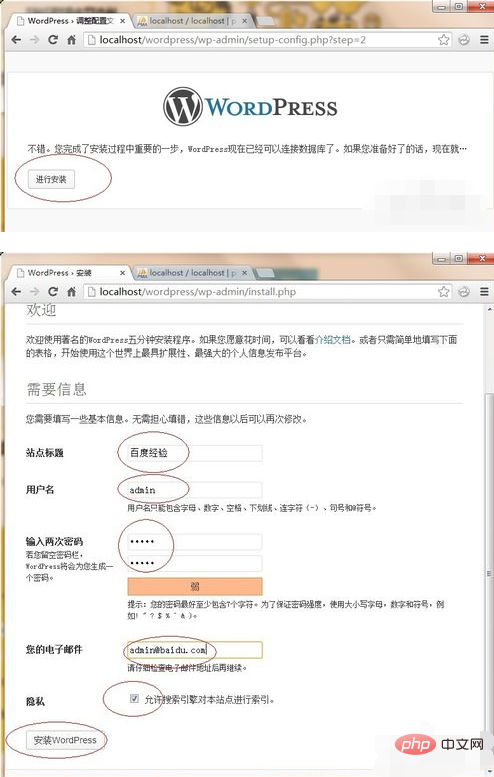Click forward arrow in top browser window
The height and width of the screenshot is (777, 494).
[34, 40]
